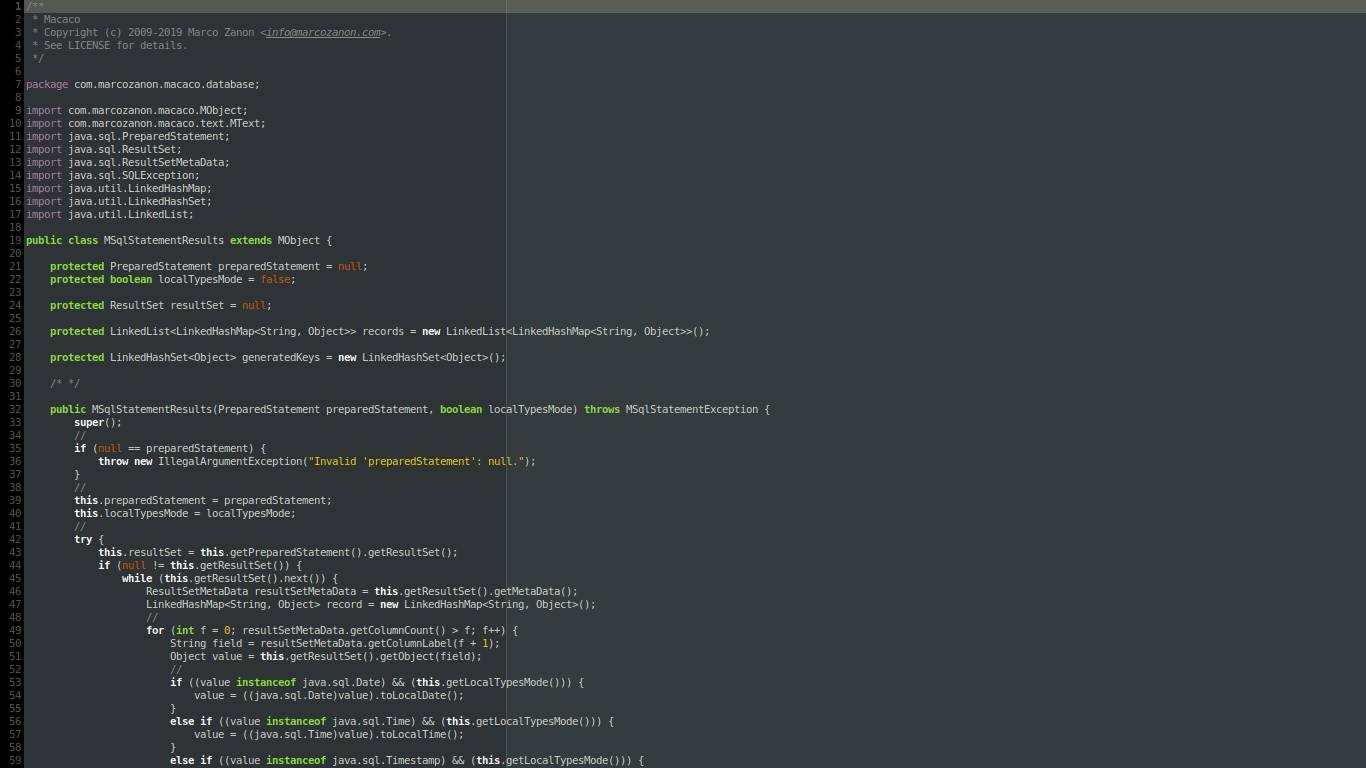
Task: Click the 'try' keyword on line 42
Action: (x=83, y=539)
